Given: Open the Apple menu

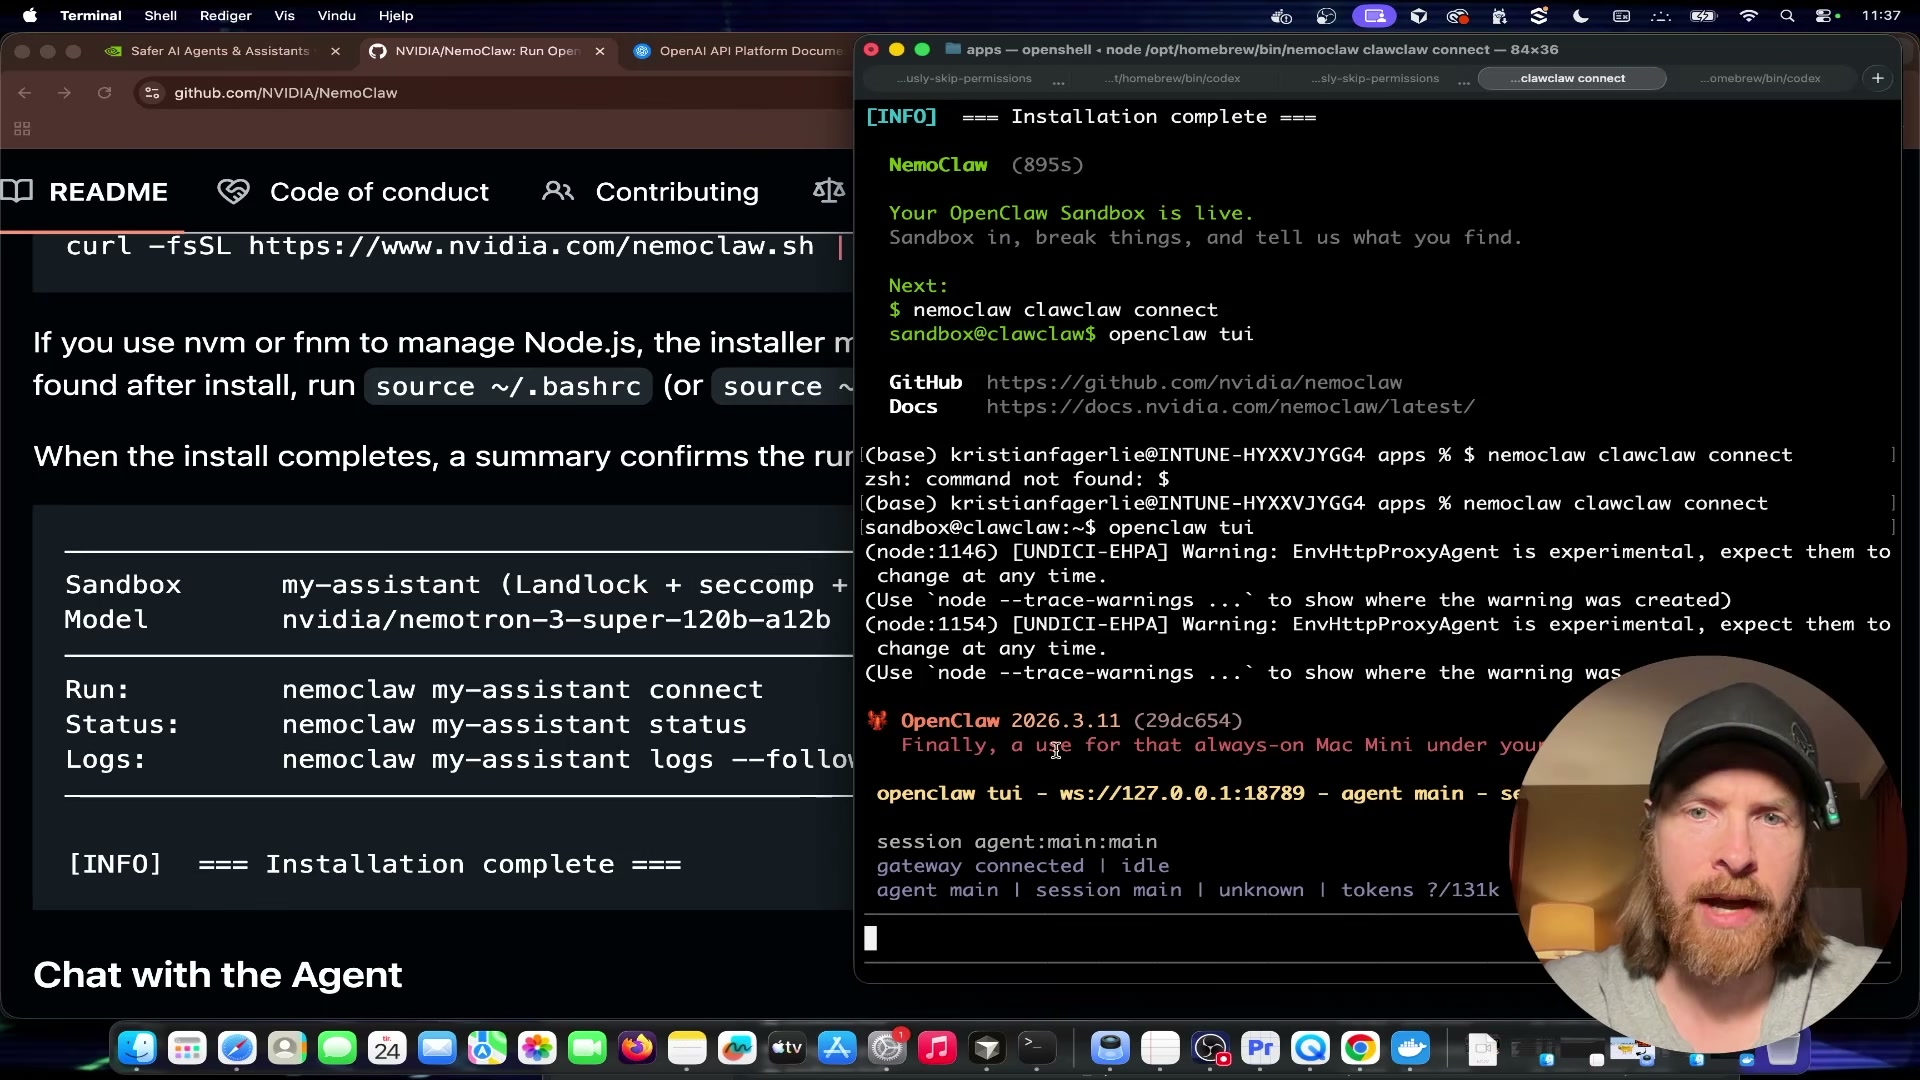Looking at the screenshot, I should coord(30,15).
